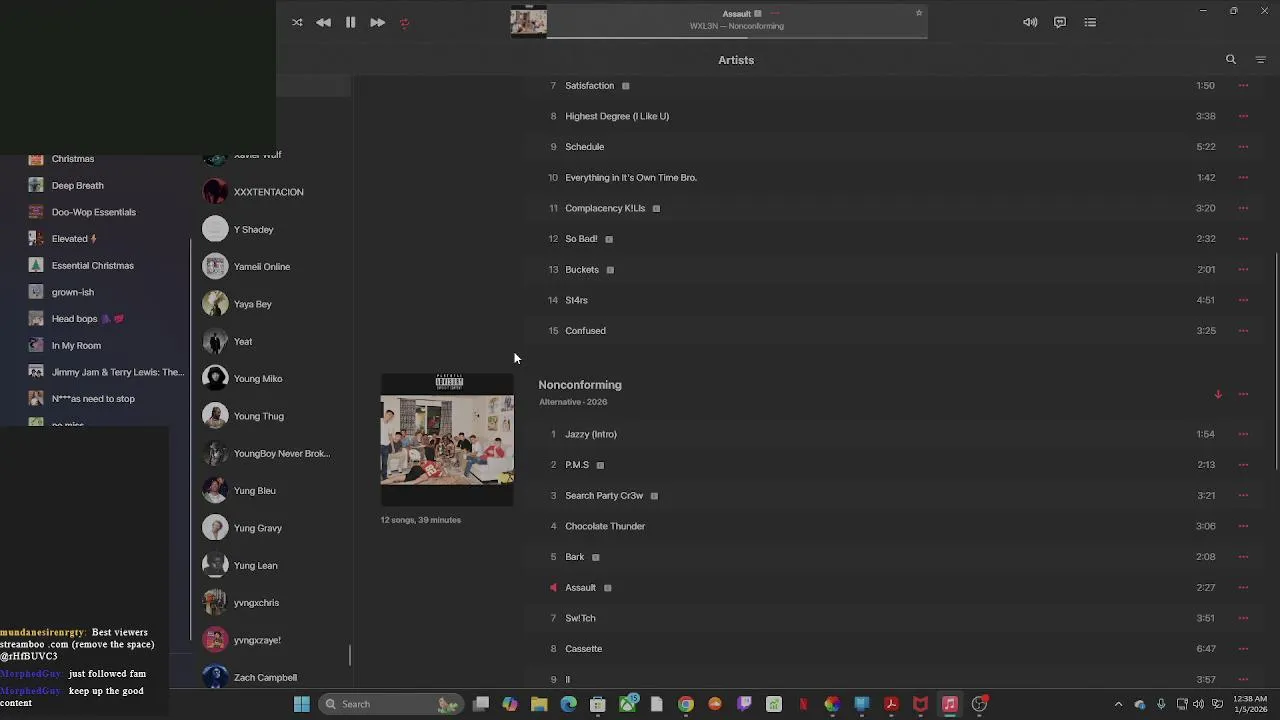Open the sort options icon
This screenshot has width=1280, height=720.
(1260, 60)
